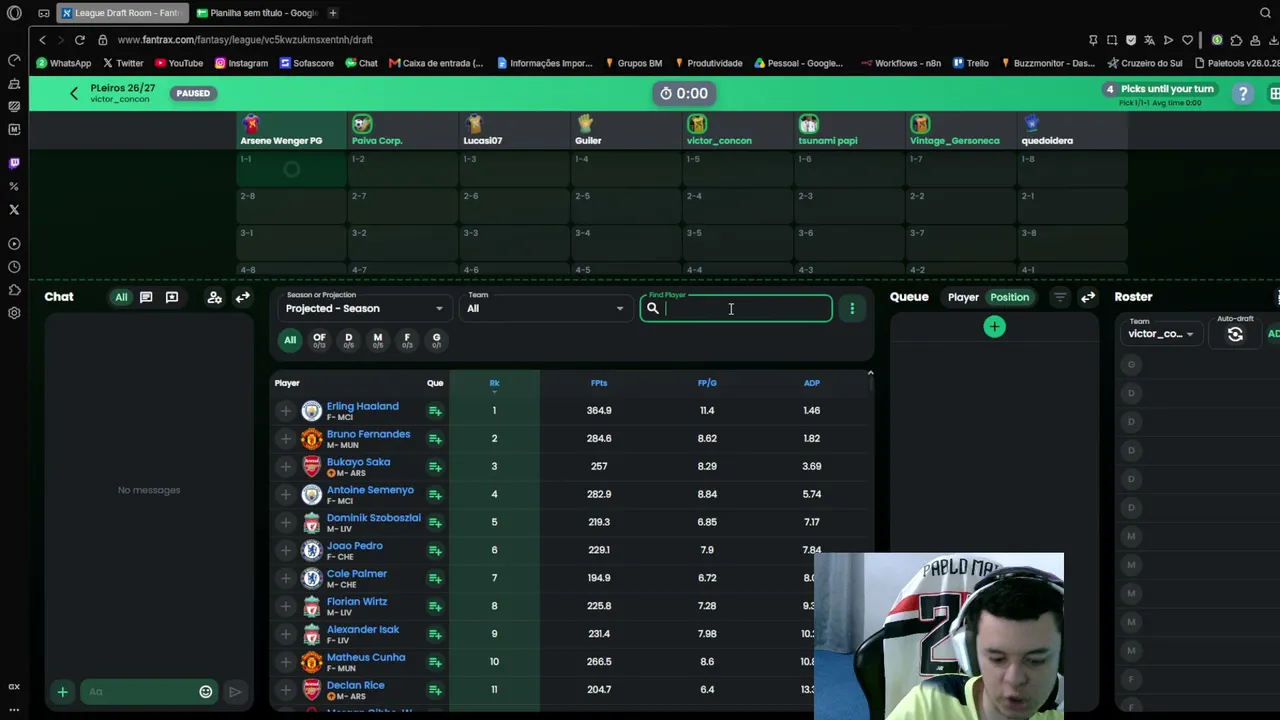The width and height of the screenshot is (1280, 720).
Task: Sort players by the Rk column
Action: pos(494,383)
